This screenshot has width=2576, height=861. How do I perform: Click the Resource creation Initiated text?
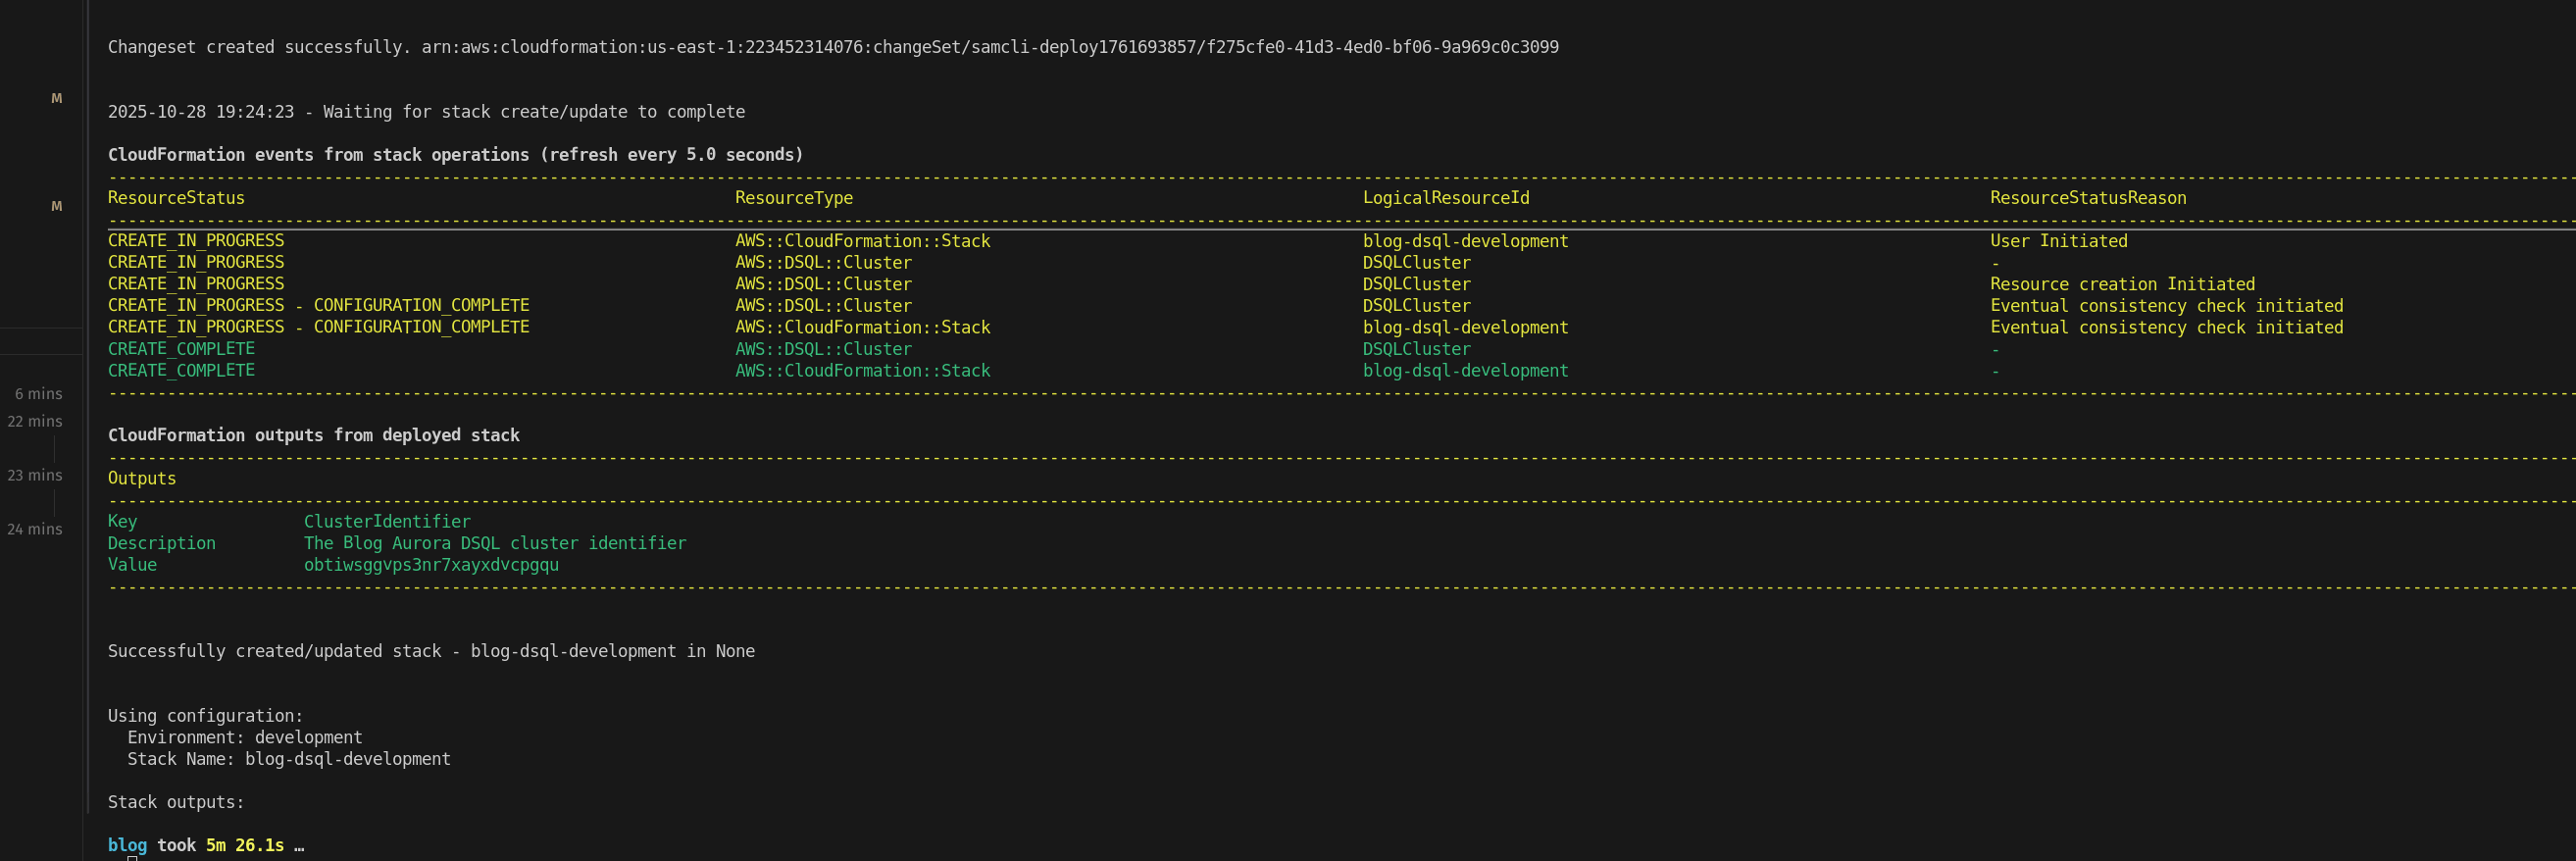(x=2122, y=284)
